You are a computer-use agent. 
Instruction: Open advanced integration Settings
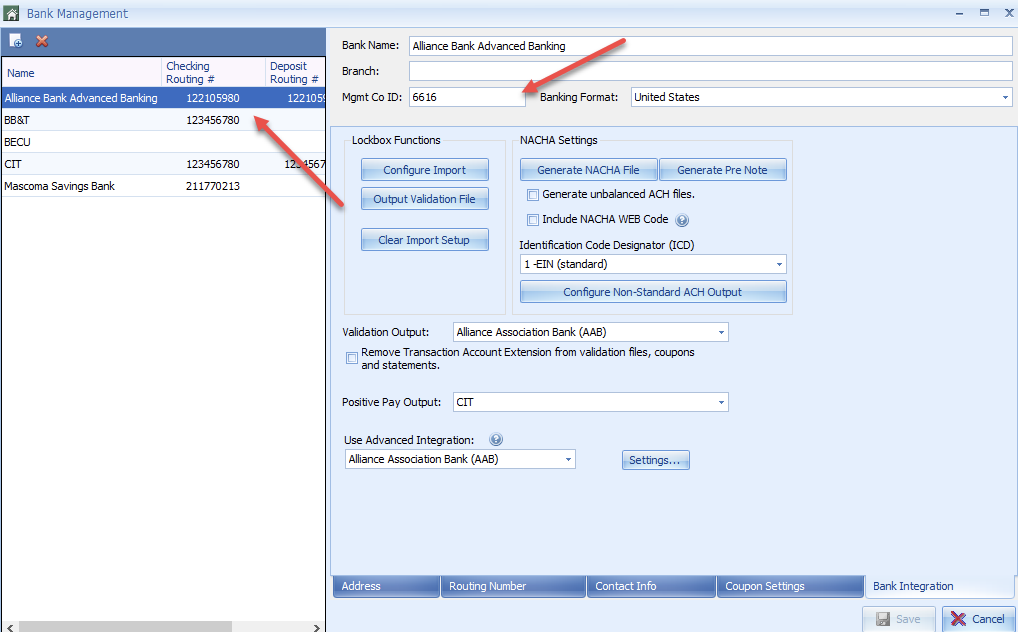click(x=656, y=461)
